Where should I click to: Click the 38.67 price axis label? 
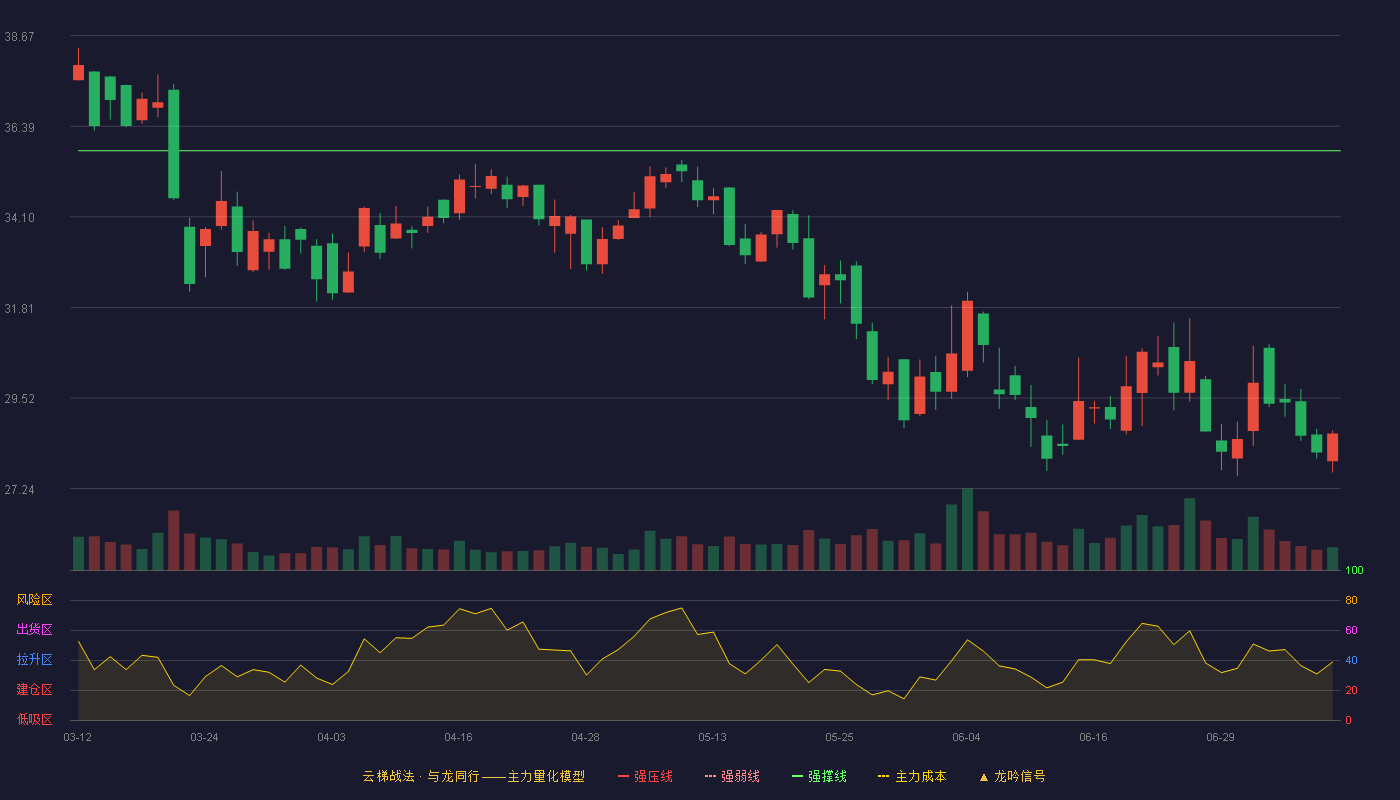click(x=19, y=36)
